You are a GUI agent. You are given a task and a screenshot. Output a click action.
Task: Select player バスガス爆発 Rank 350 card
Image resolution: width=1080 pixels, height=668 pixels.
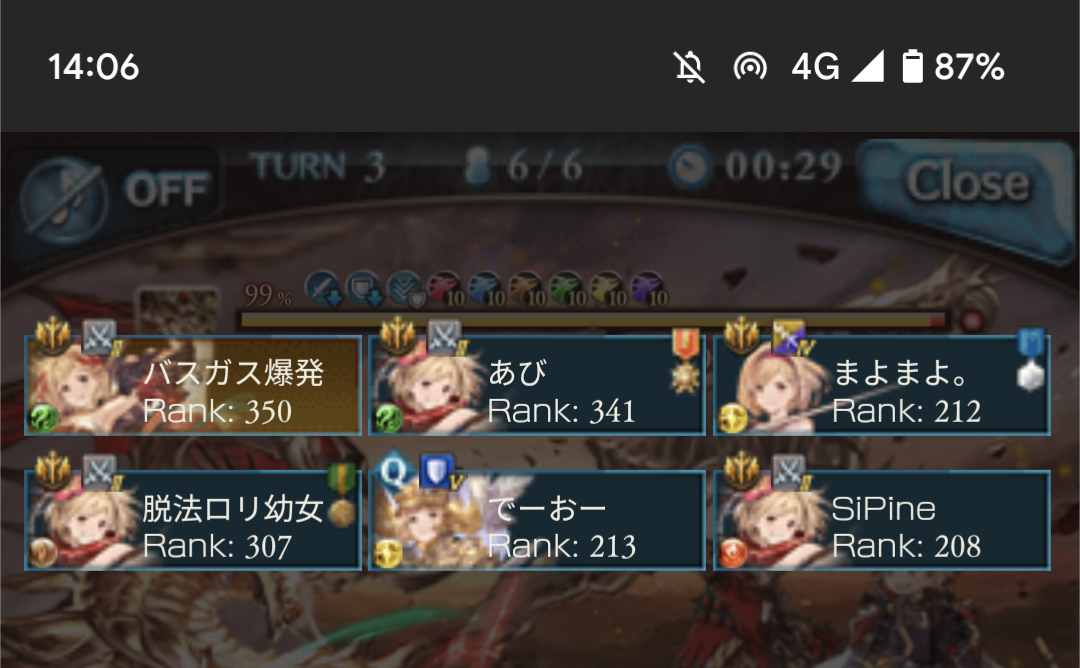pos(193,386)
